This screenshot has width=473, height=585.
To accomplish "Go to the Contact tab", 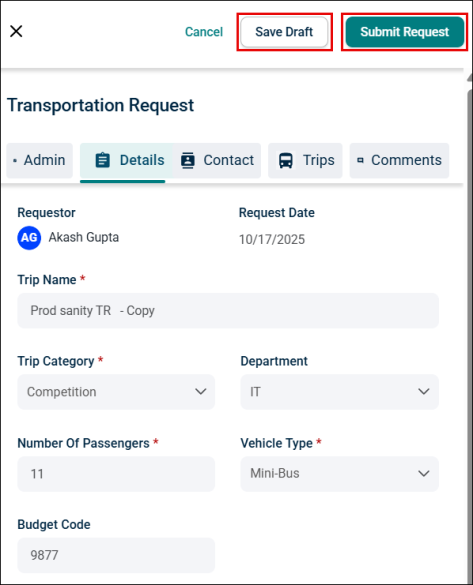I will coord(217,160).
